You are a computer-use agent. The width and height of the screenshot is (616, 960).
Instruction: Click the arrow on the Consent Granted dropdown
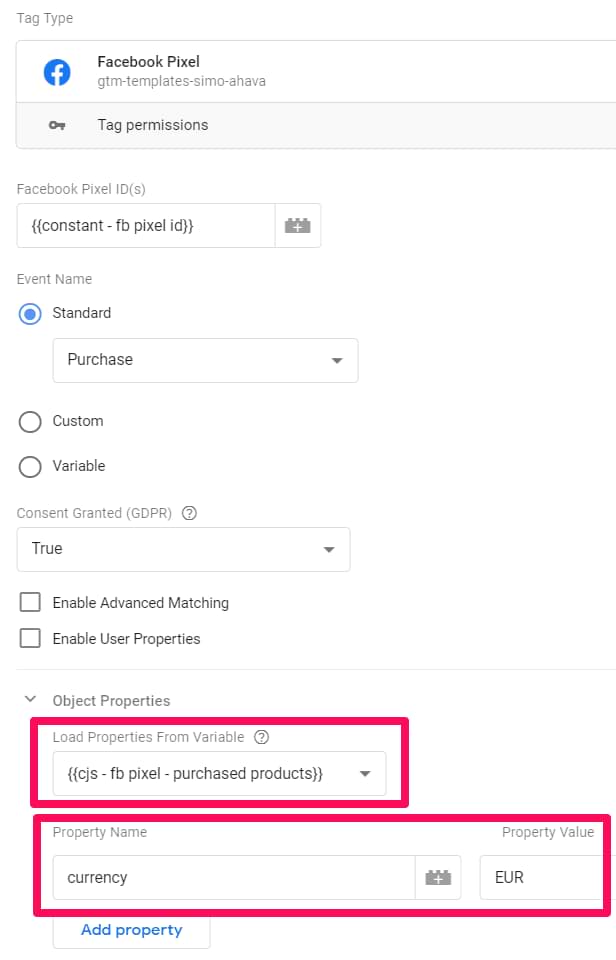[329, 549]
